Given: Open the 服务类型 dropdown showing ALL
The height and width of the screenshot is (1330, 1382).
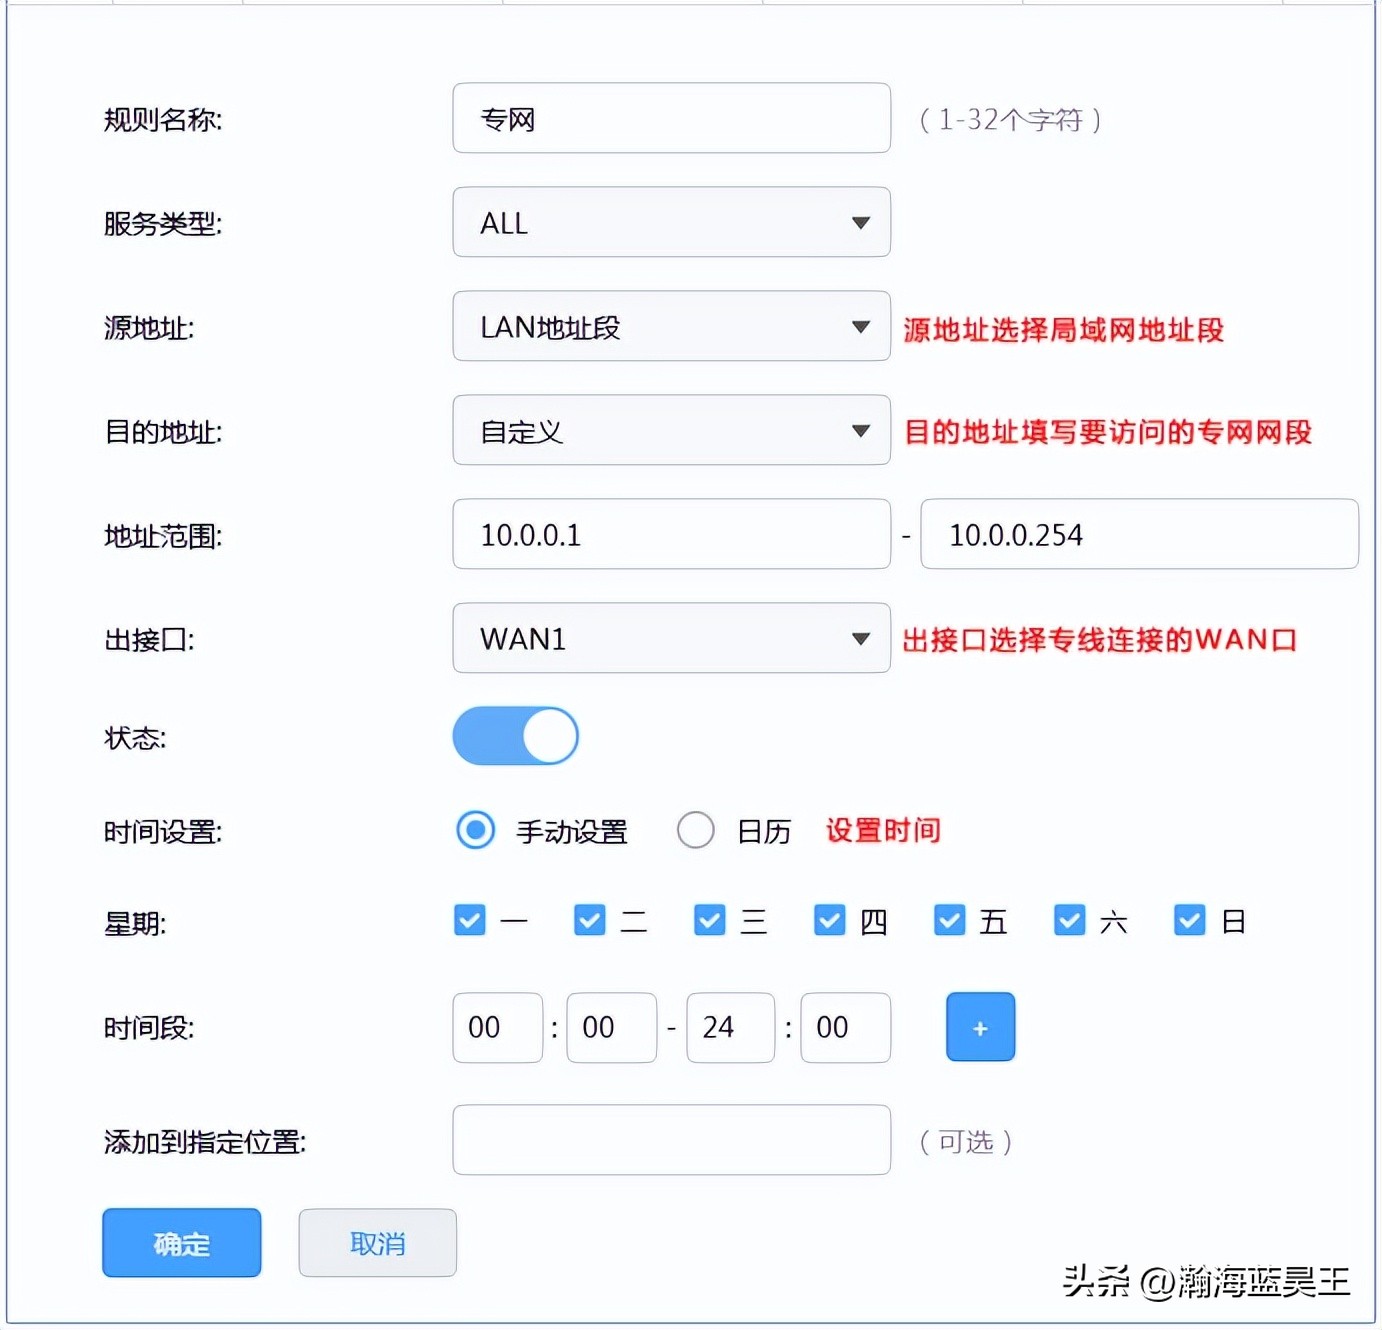Looking at the screenshot, I should point(670,222).
